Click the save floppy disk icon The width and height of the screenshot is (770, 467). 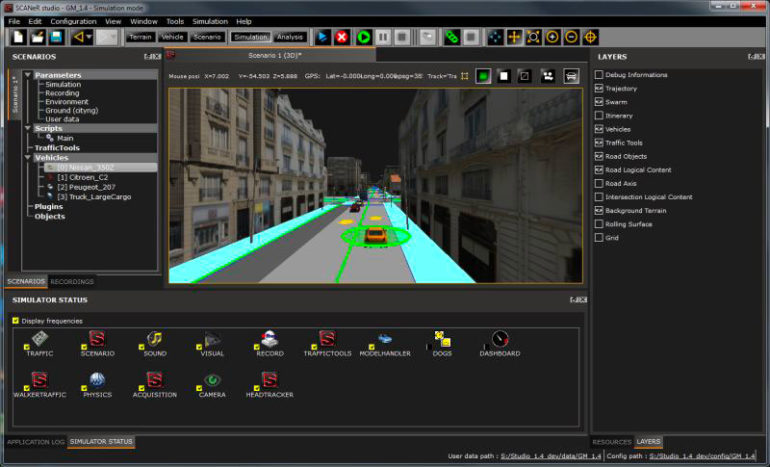[57, 37]
